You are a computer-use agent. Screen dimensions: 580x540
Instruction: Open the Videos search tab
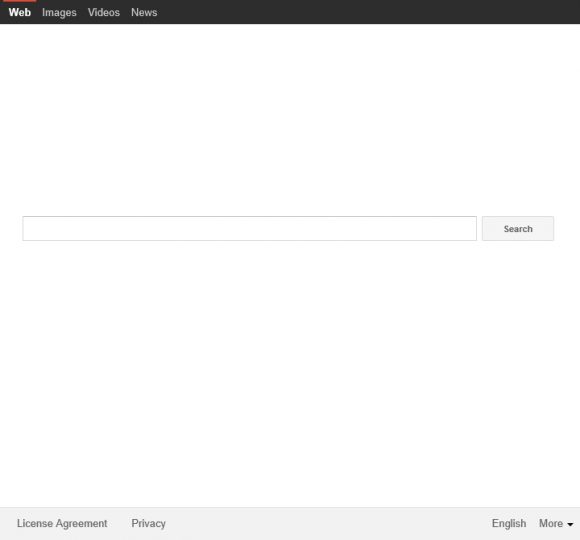pos(104,13)
